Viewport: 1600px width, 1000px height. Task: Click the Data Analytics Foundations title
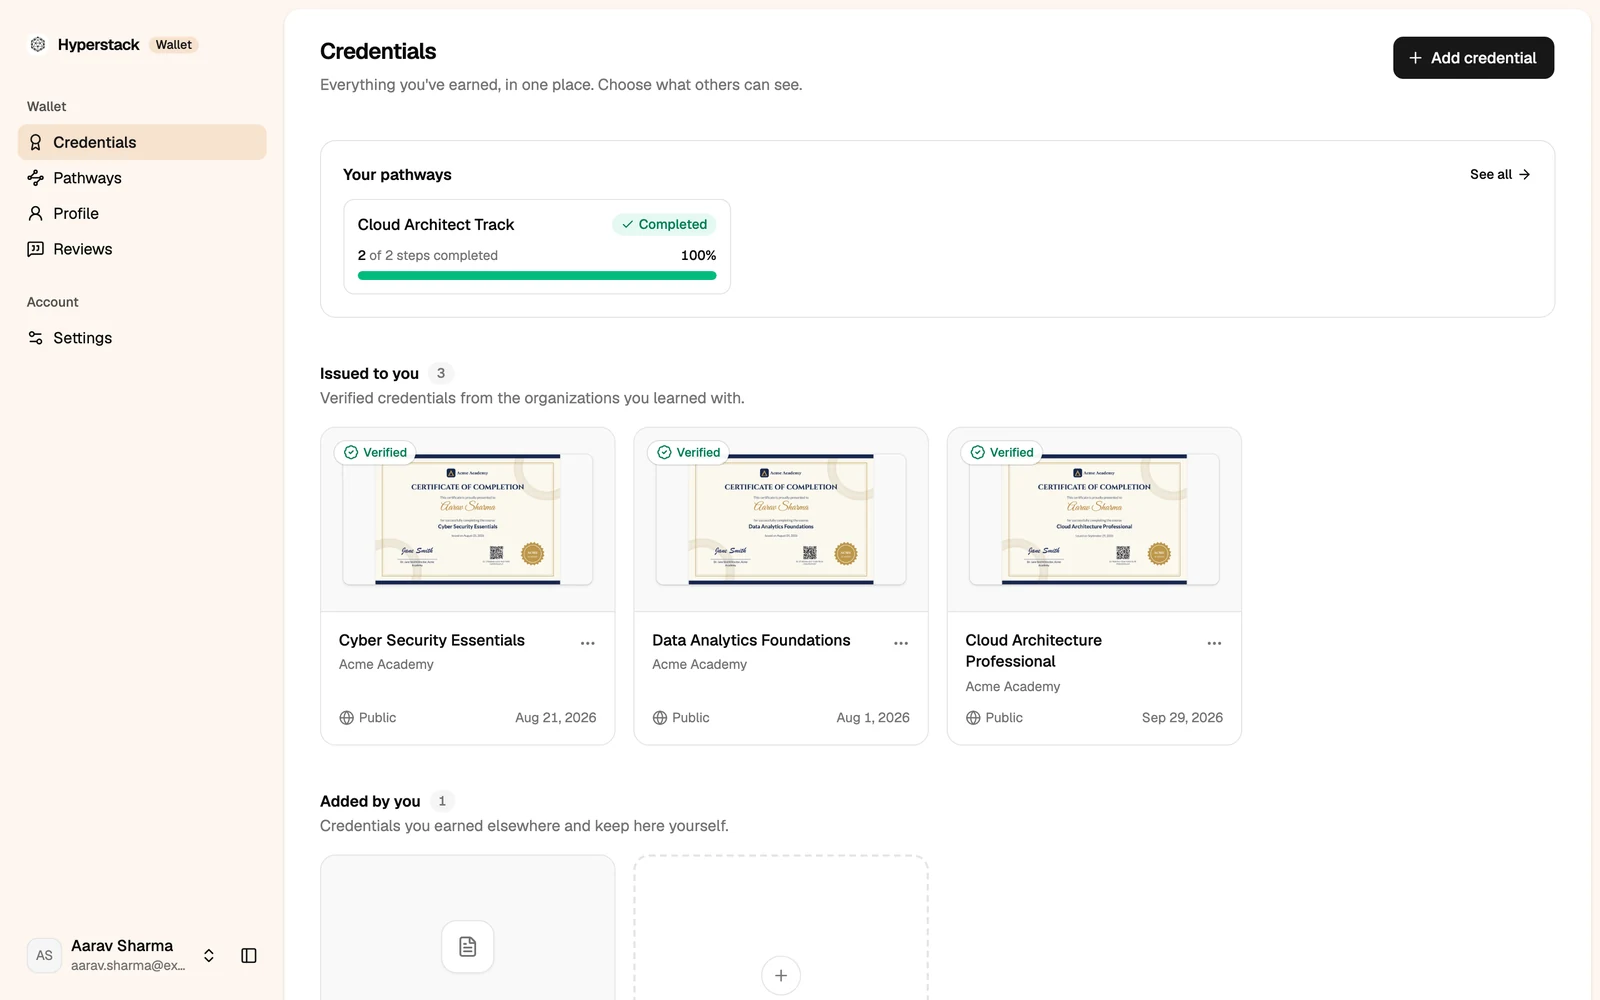coord(751,640)
